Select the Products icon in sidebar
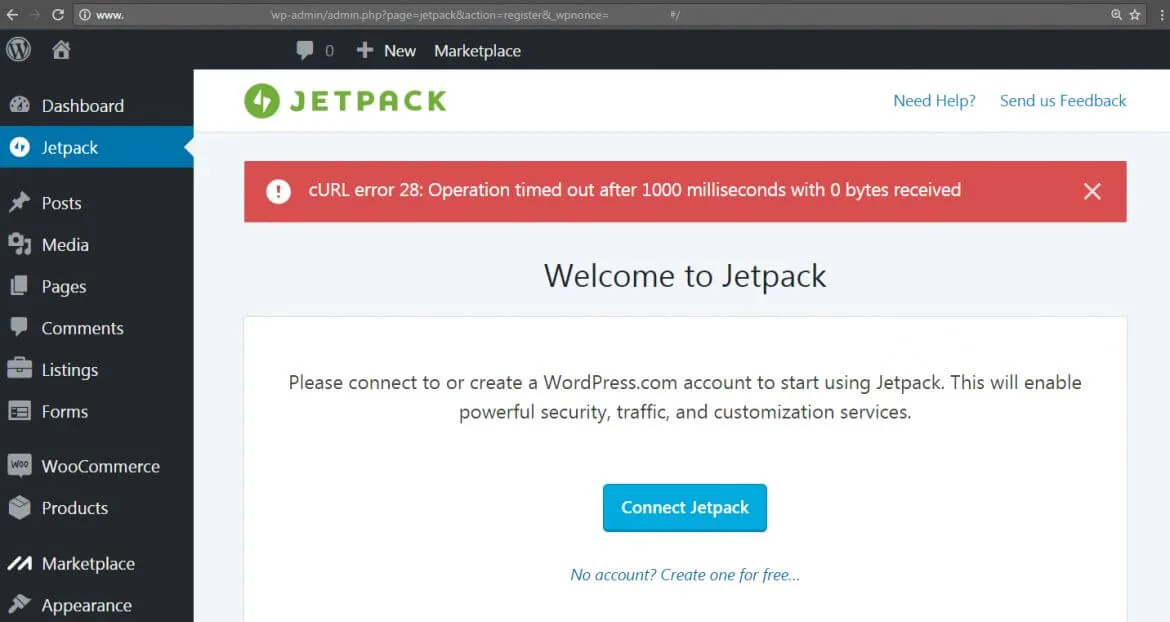This screenshot has width=1170, height=622. 22,508
